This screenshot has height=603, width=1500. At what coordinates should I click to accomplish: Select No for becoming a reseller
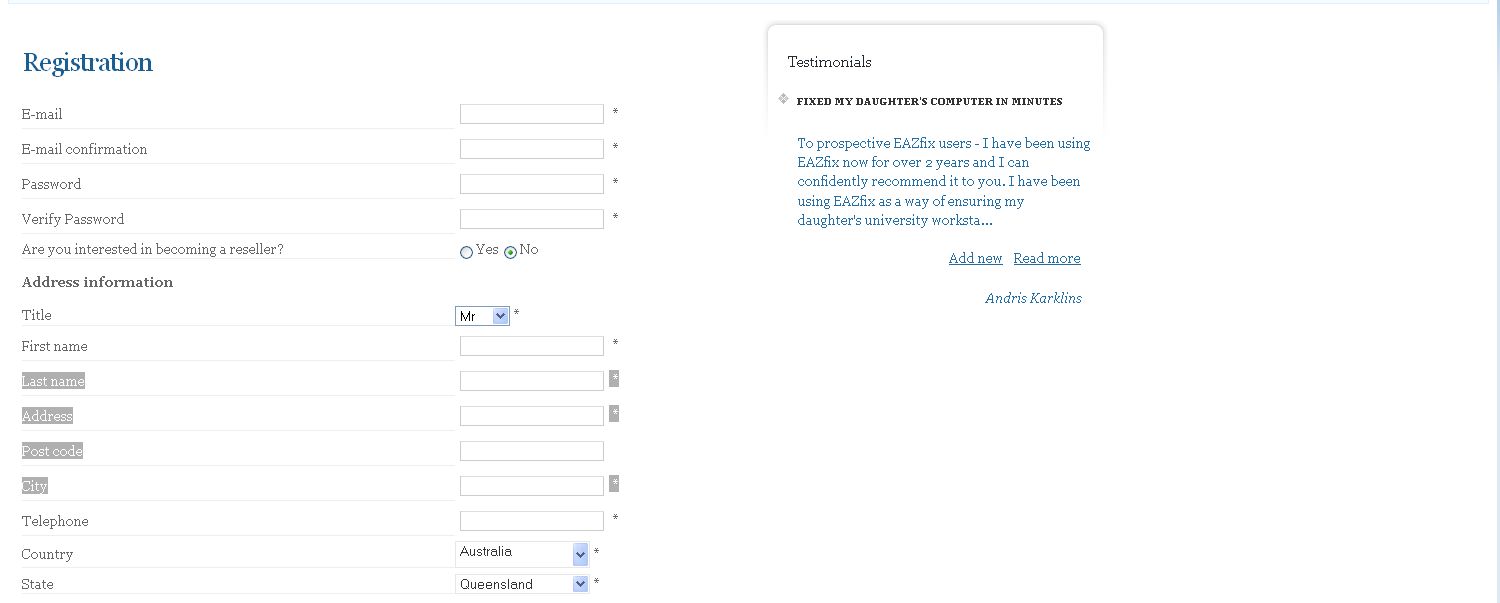(510, 252)
